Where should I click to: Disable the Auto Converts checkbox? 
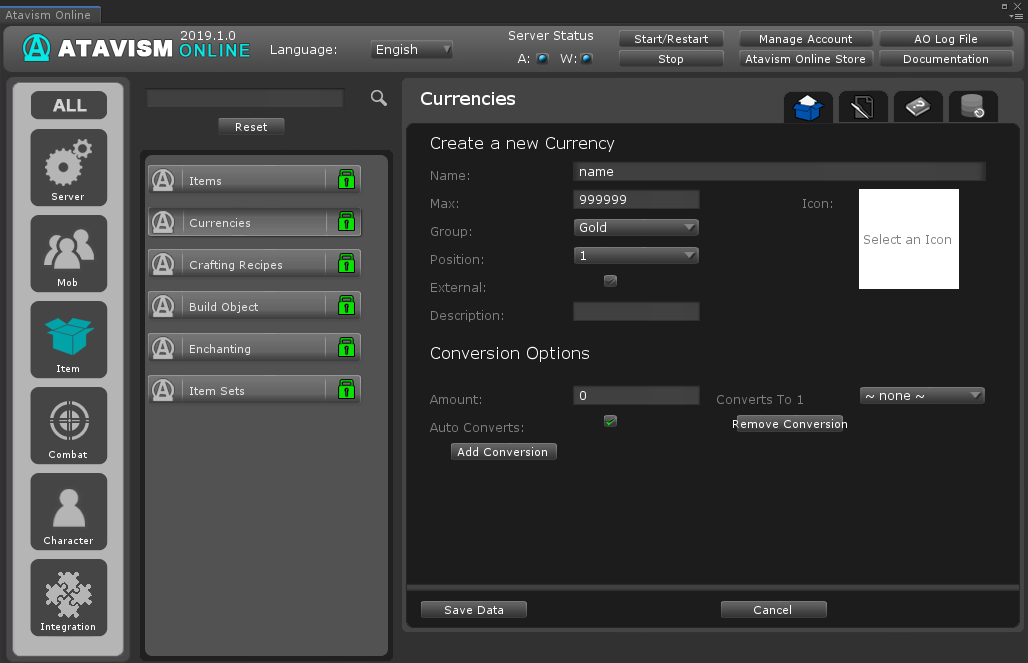click(610, 421)
